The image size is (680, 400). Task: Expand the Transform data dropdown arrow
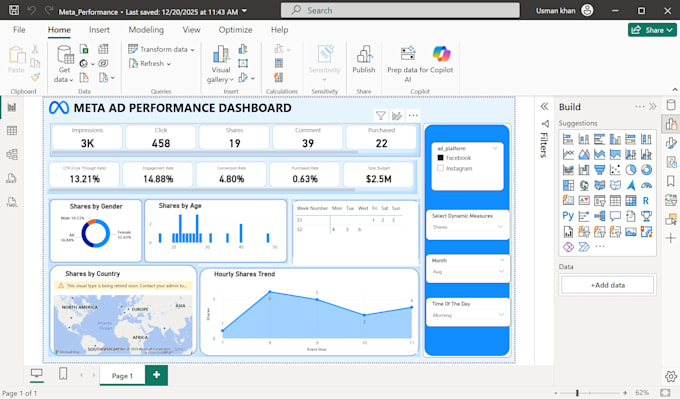(x=193, y=50)
